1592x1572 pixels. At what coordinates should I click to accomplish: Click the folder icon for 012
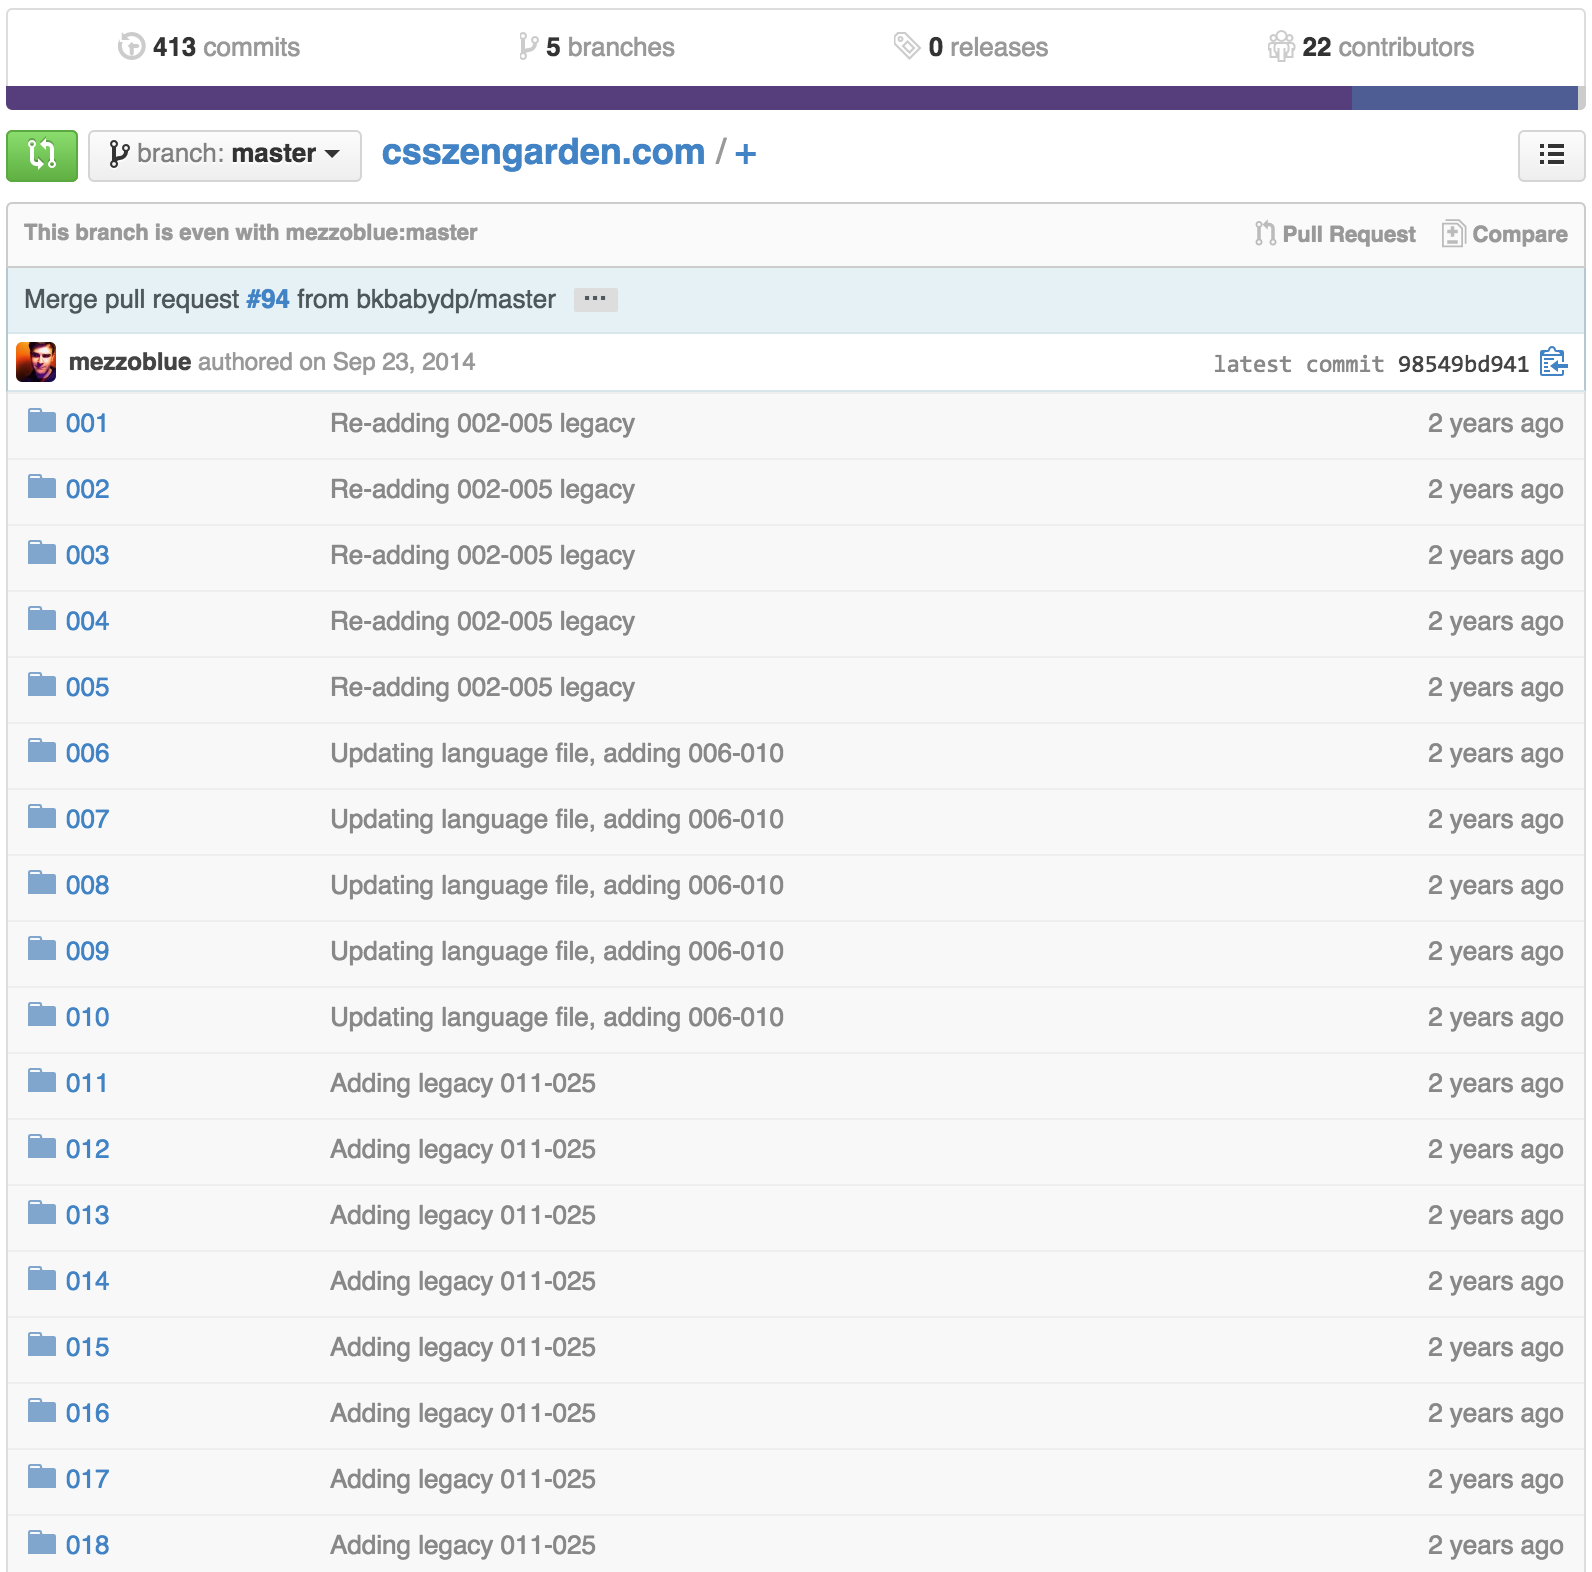[x=42, y=1147]
